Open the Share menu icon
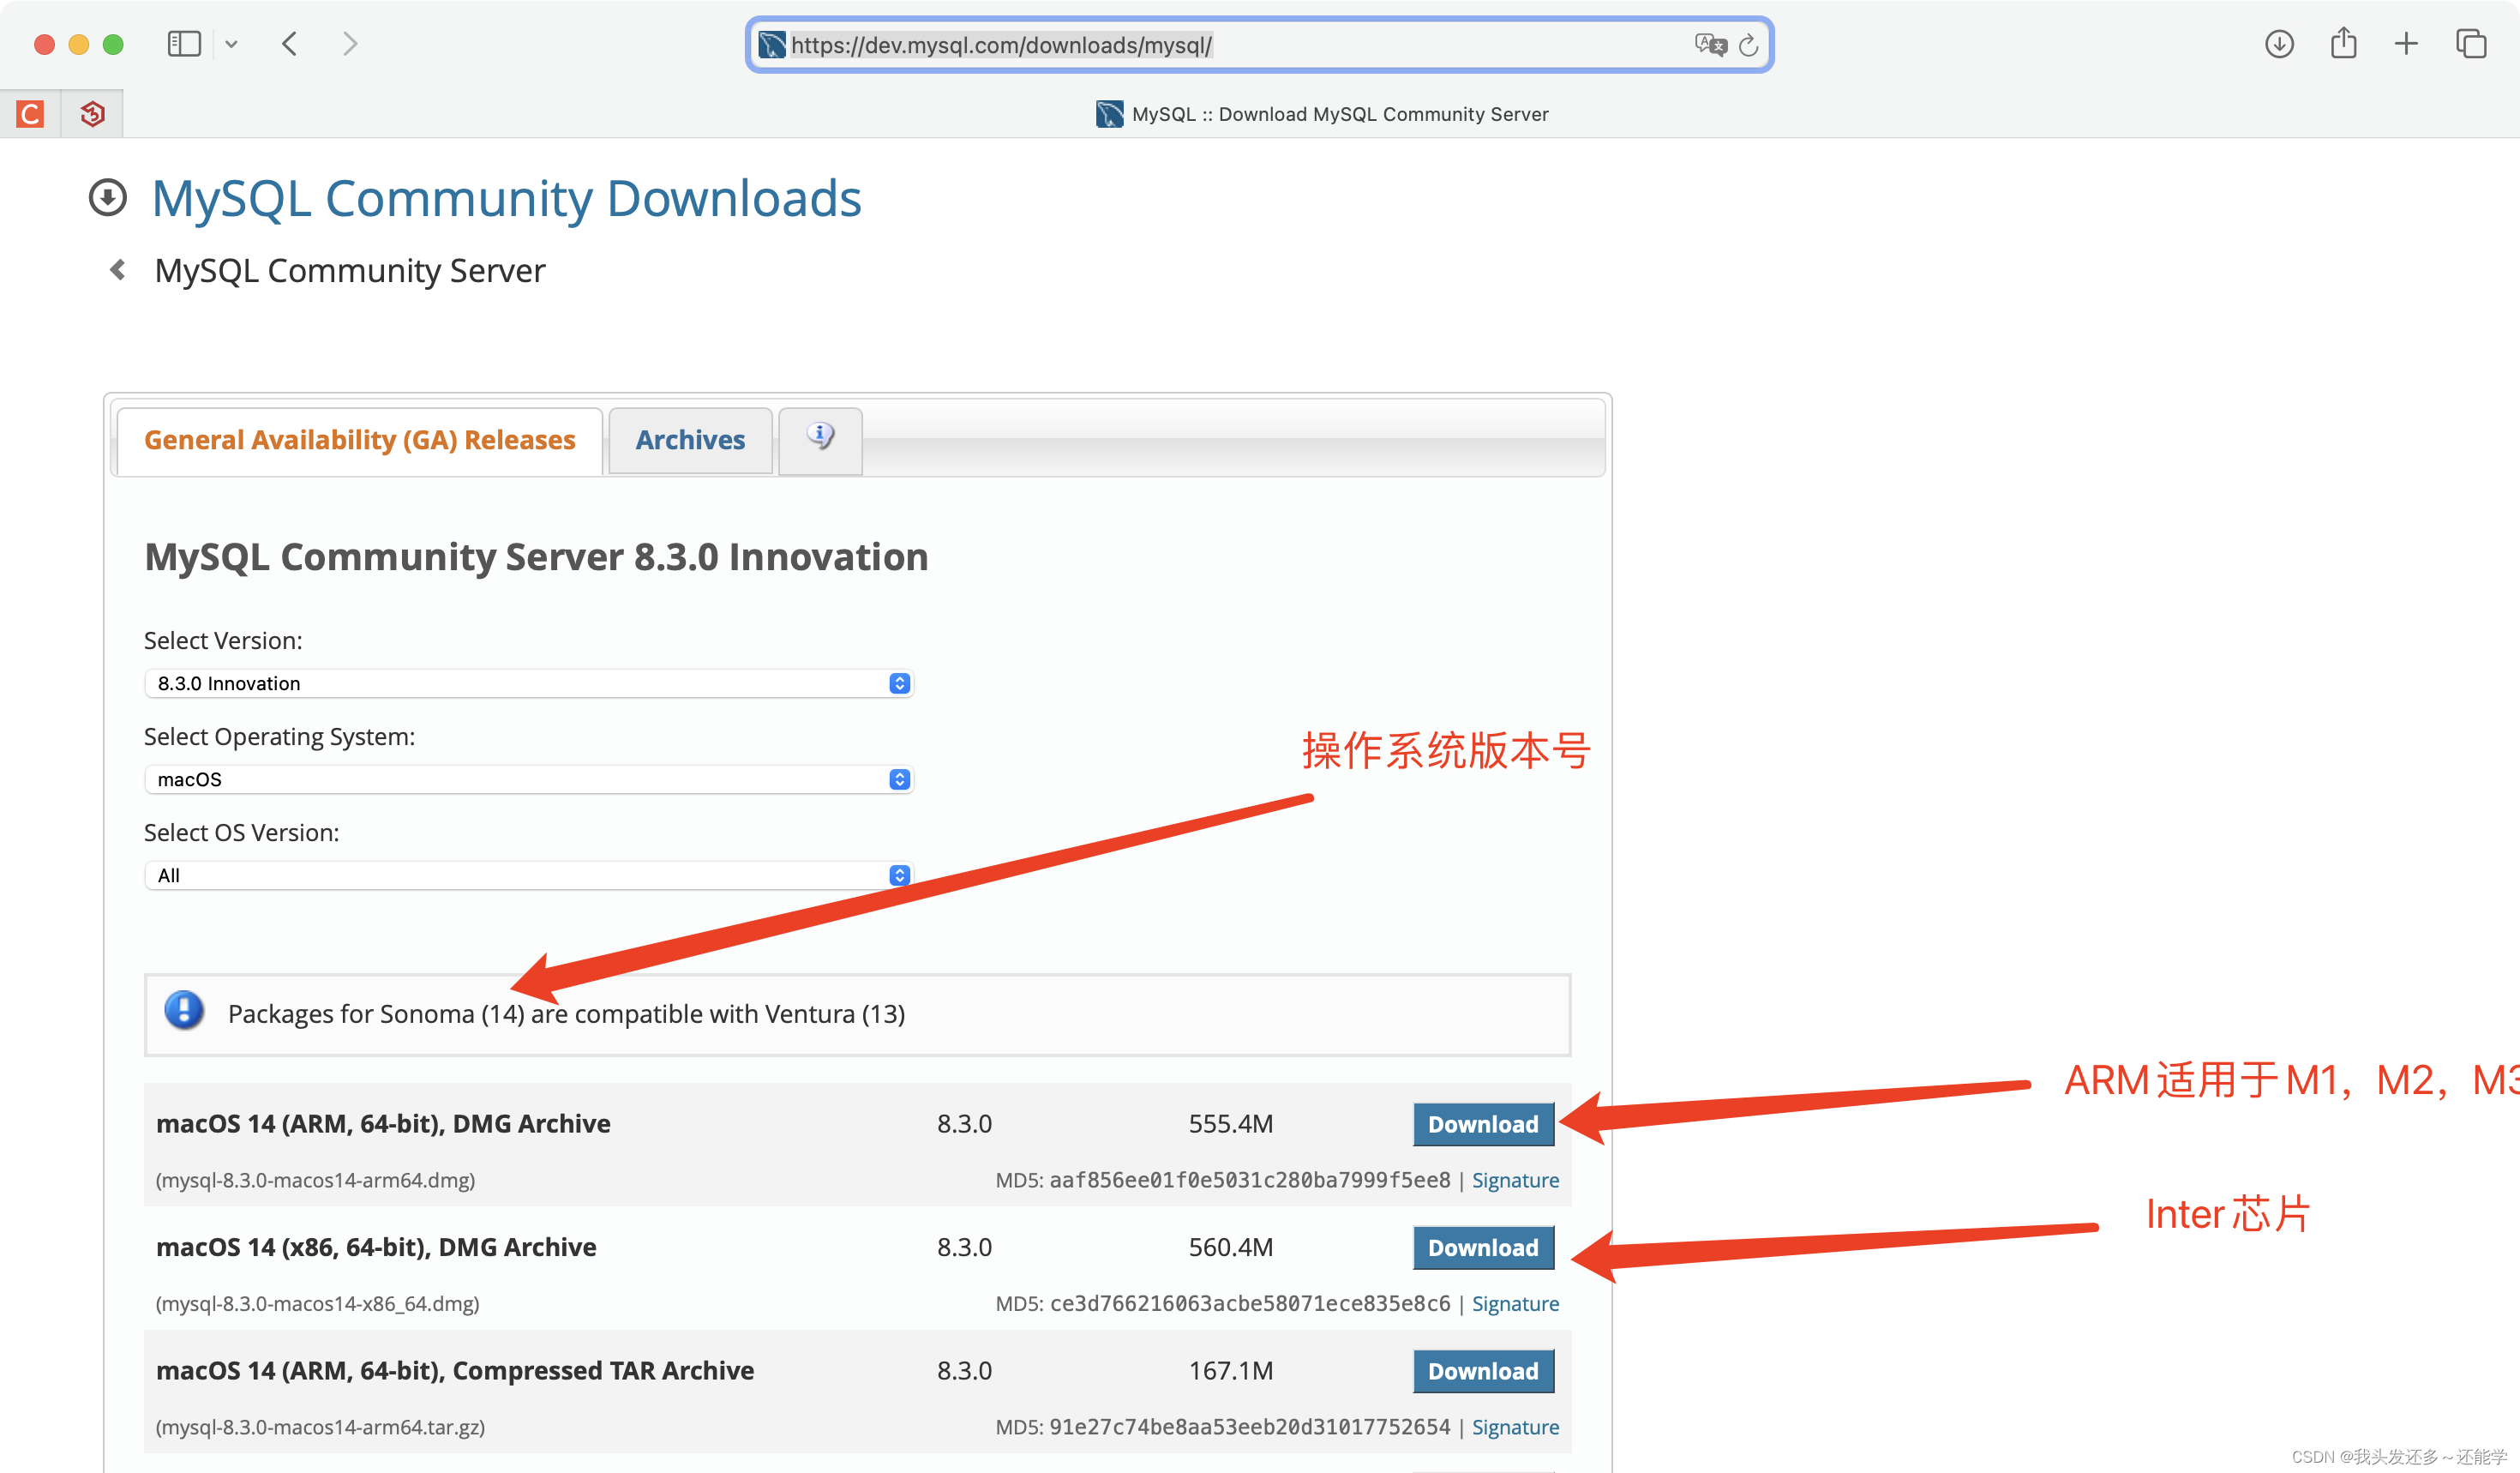The height and width of the screenshot is (1473, 2520). (2344, 43)
